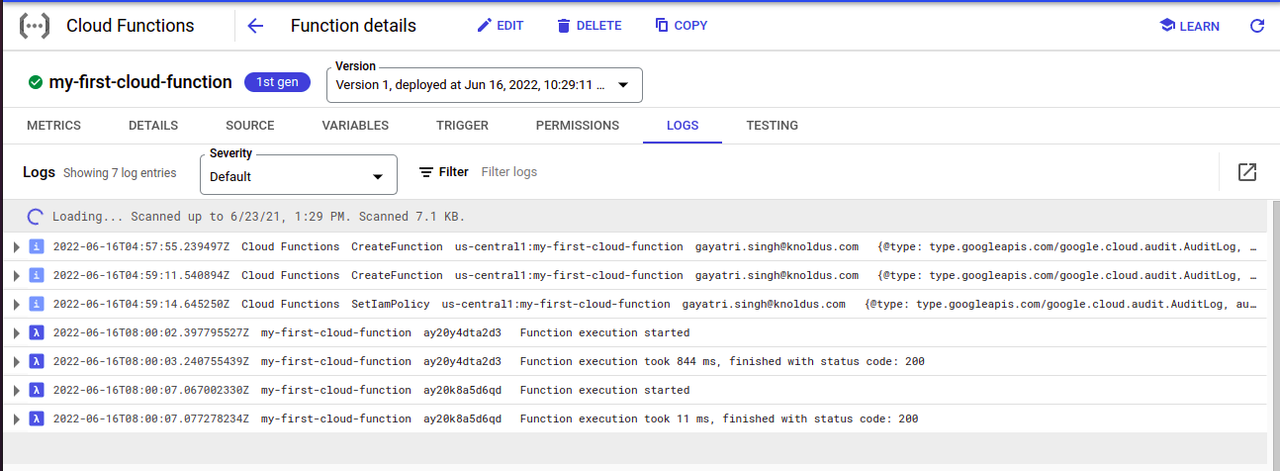This screenshot has width=1280, height=471.
Task: Select the LOGS tab
Action: 683,126
